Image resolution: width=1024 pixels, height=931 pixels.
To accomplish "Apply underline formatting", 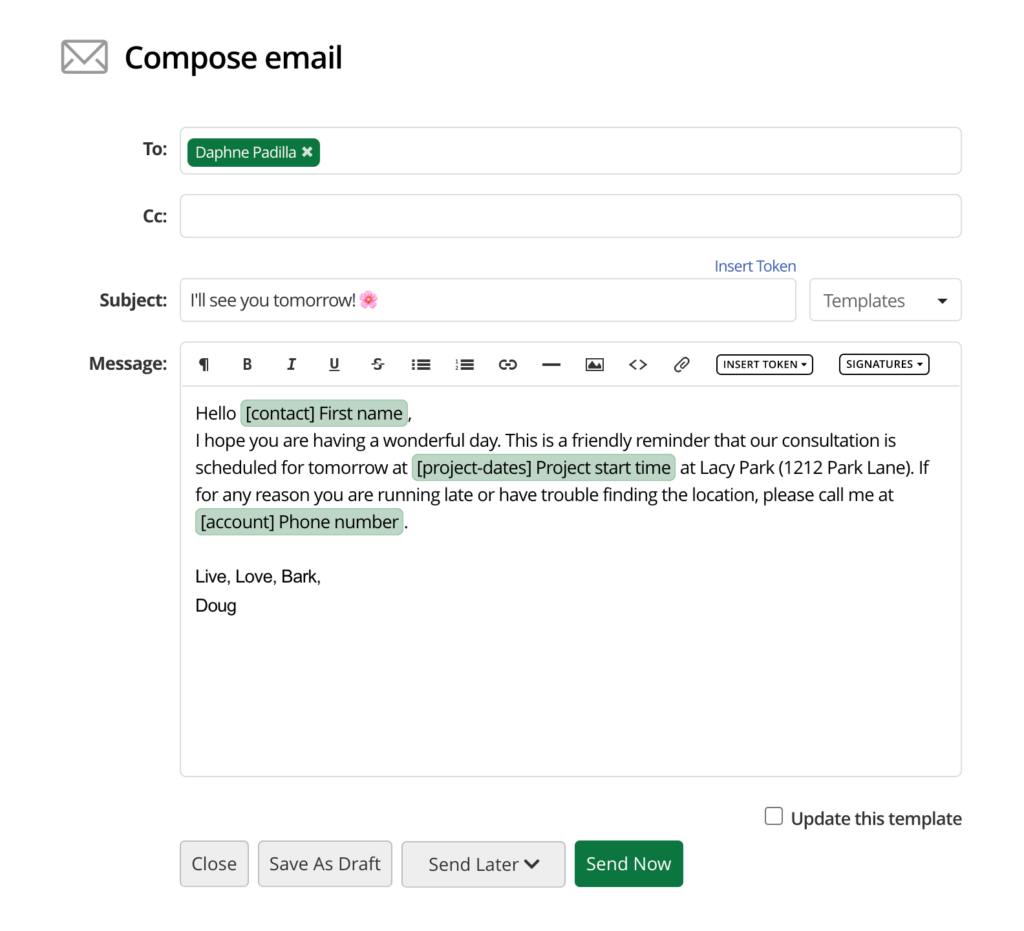I will point(334,365).
